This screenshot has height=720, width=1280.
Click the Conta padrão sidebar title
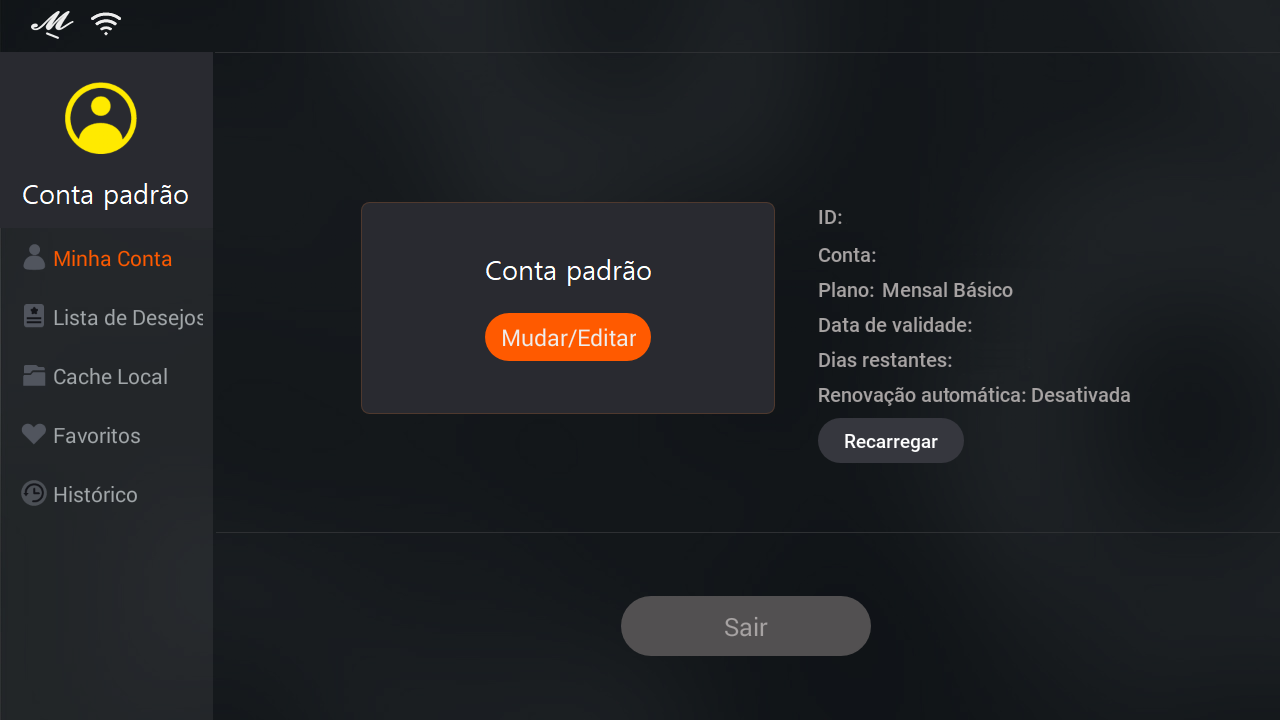coord(106,195)
